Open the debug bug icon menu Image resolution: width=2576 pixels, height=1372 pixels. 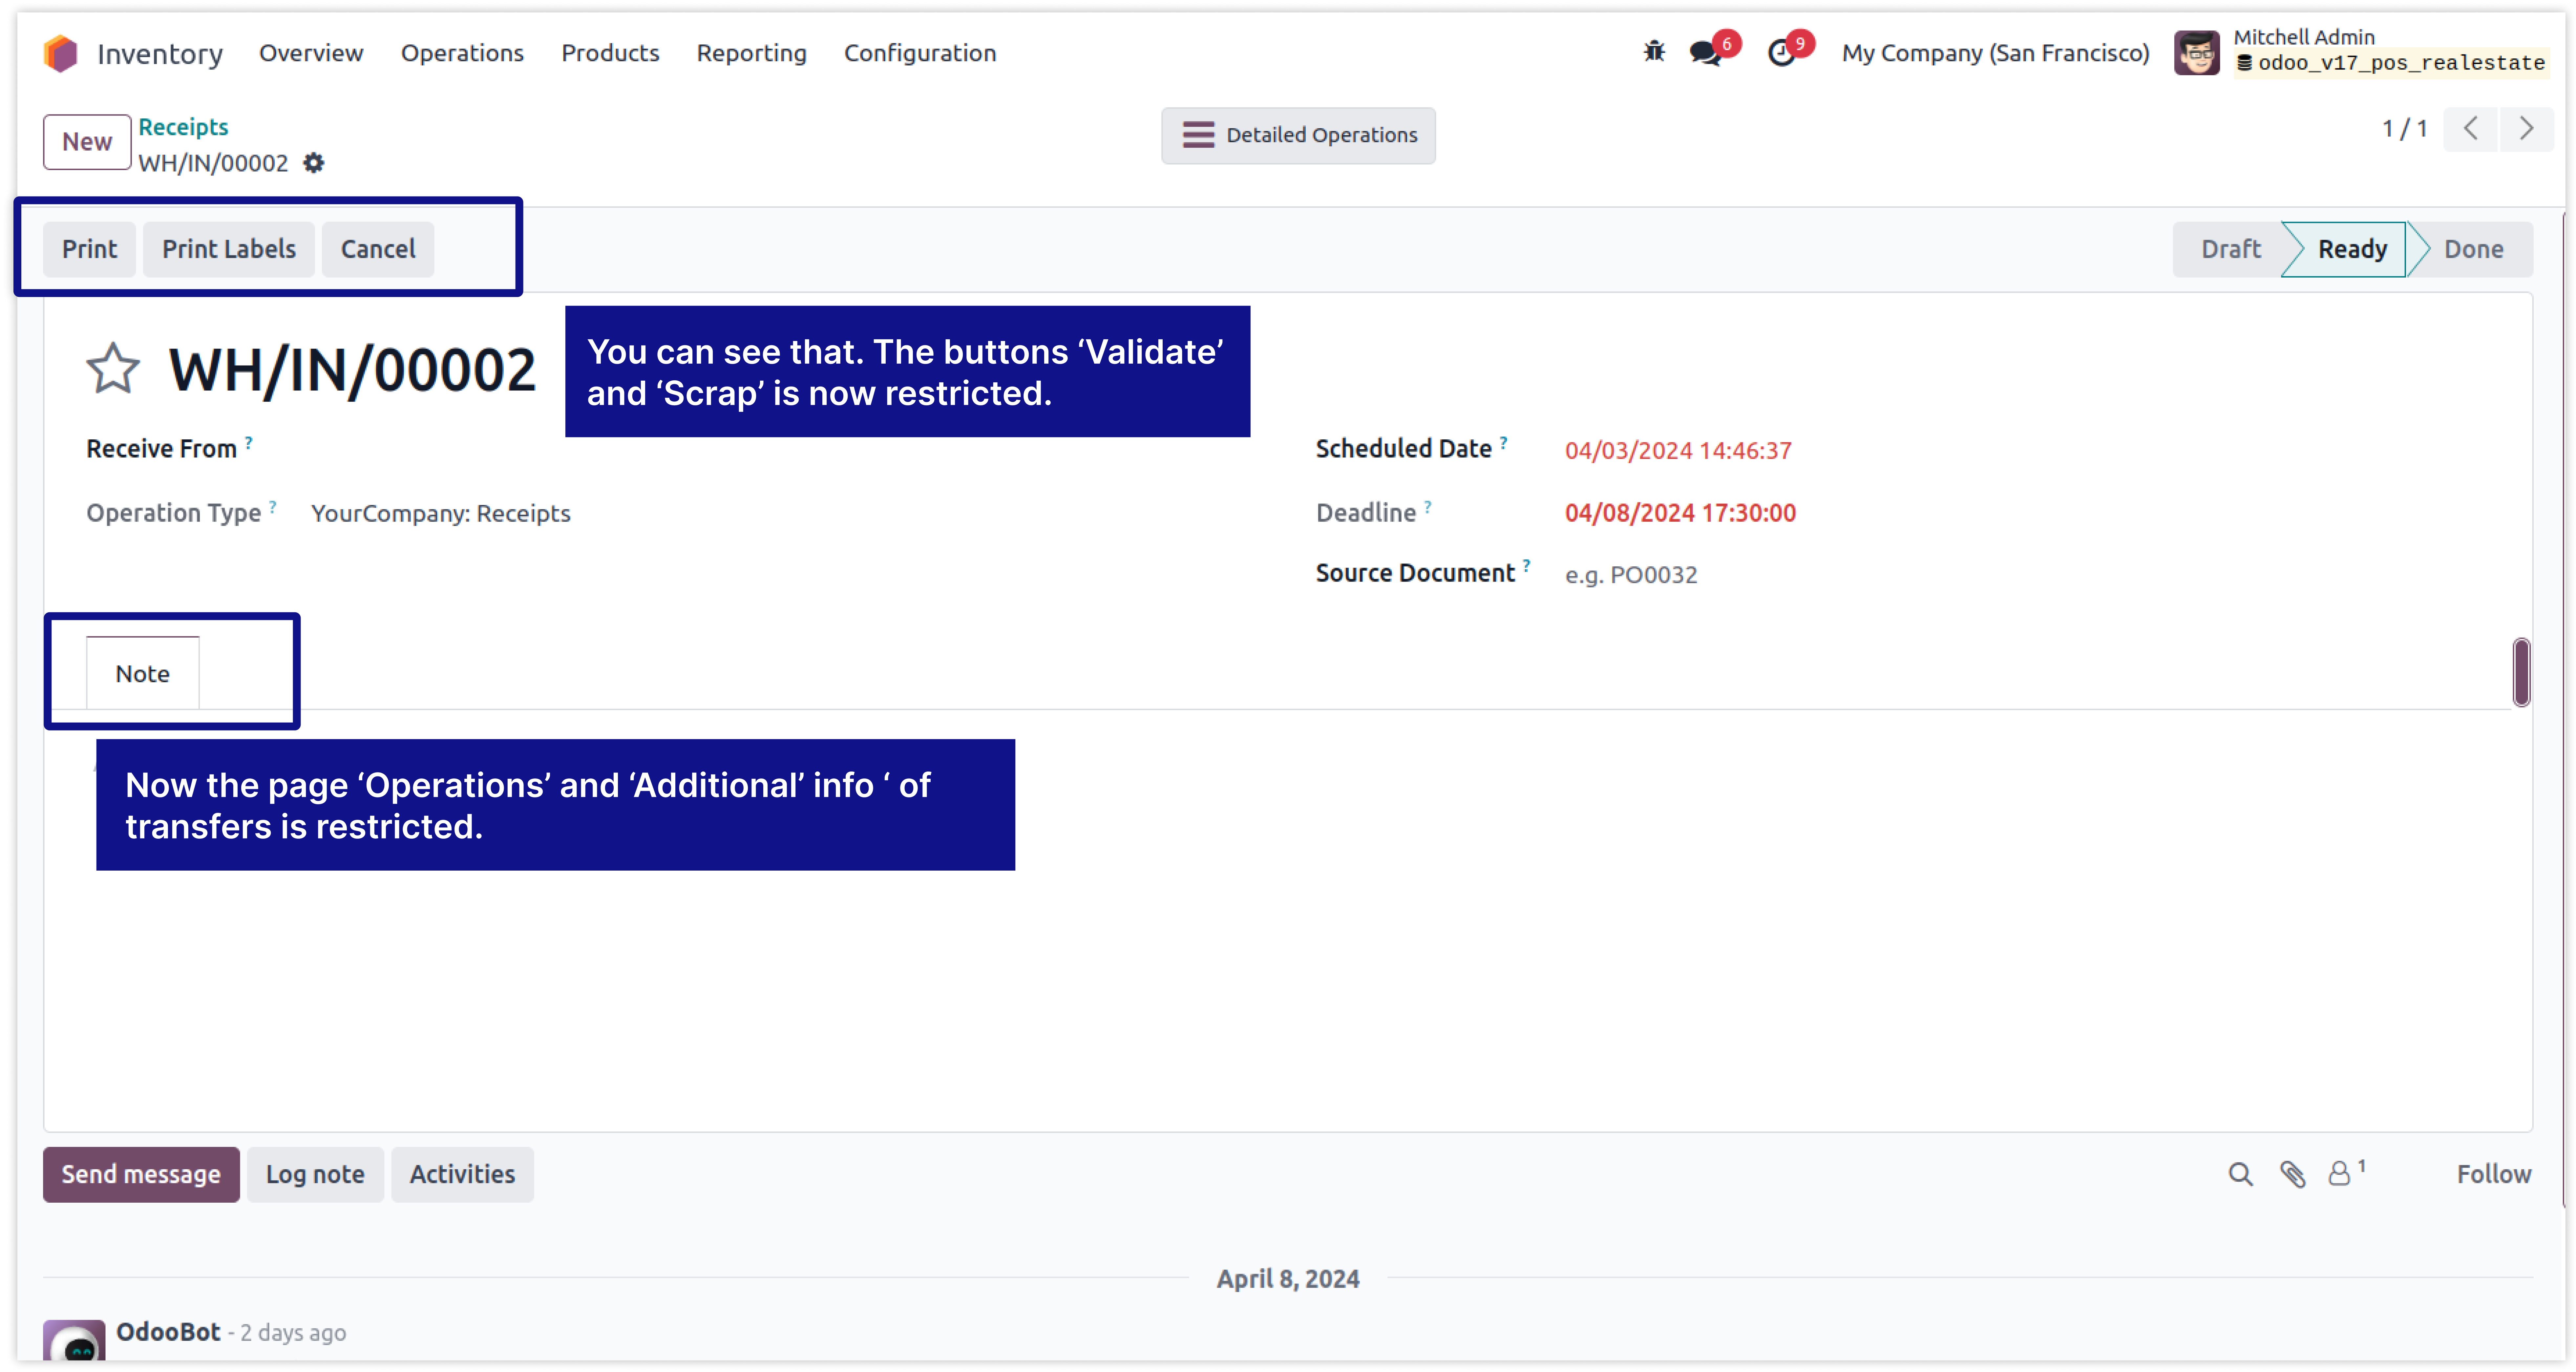[1654, 52]
